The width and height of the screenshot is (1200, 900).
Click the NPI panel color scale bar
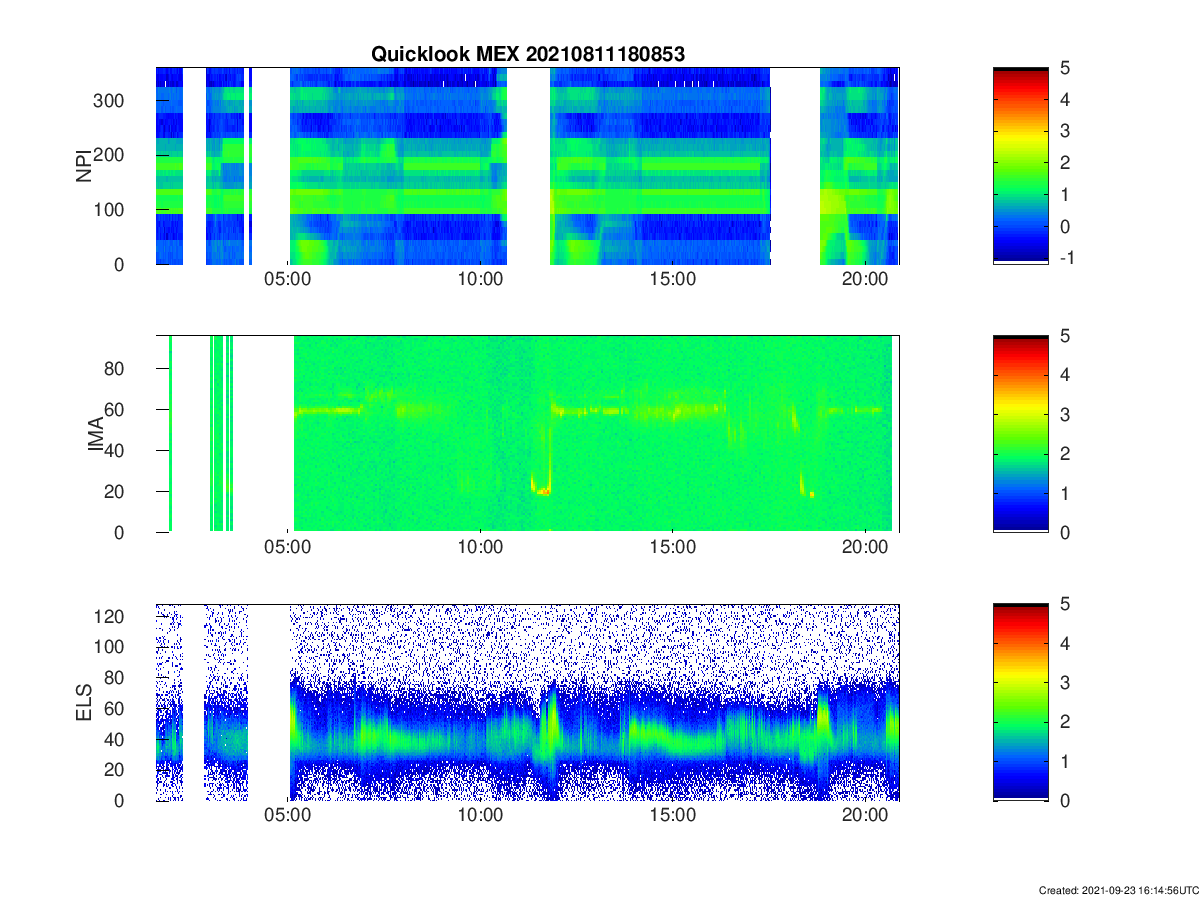[1020, 165]
